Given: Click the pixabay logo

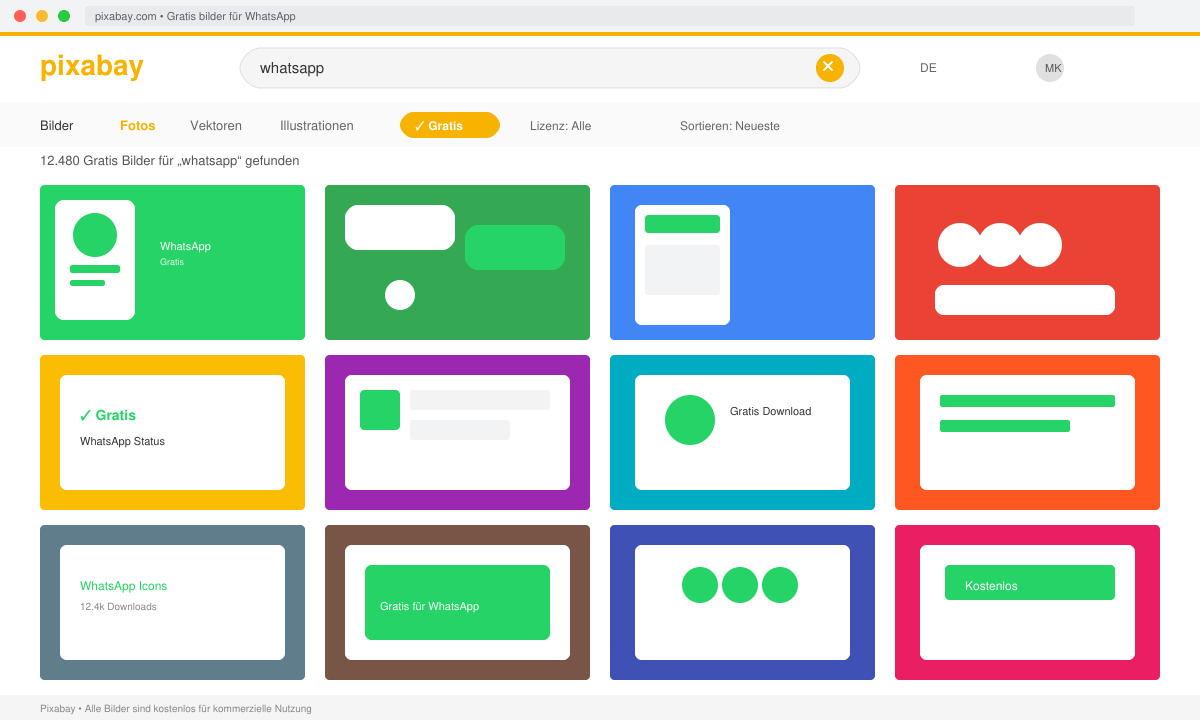Looking at the screenshot, I should click(x=92, y=66).
